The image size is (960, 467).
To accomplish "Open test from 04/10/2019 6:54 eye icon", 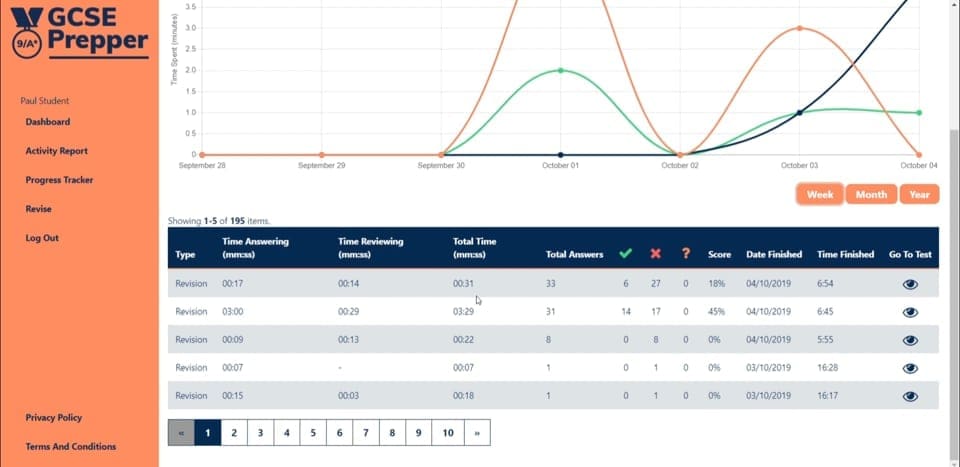I will coord(910,284).
